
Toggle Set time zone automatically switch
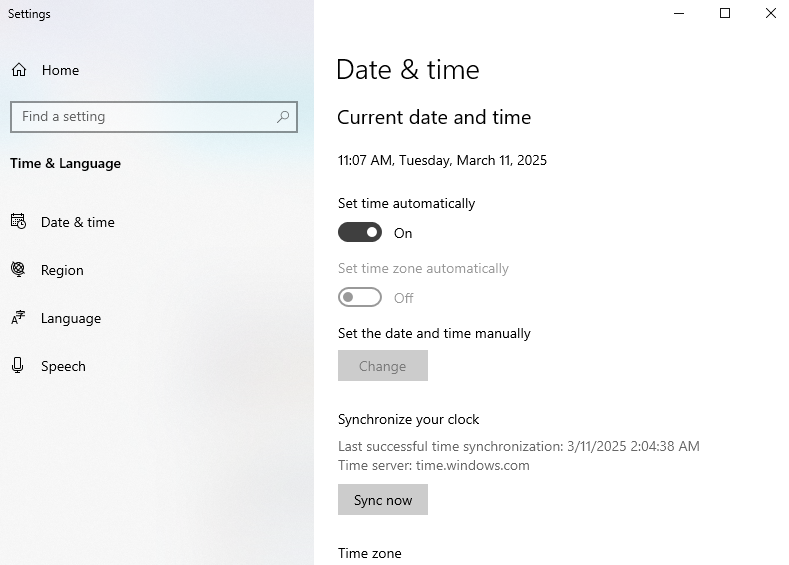[360, 297]
